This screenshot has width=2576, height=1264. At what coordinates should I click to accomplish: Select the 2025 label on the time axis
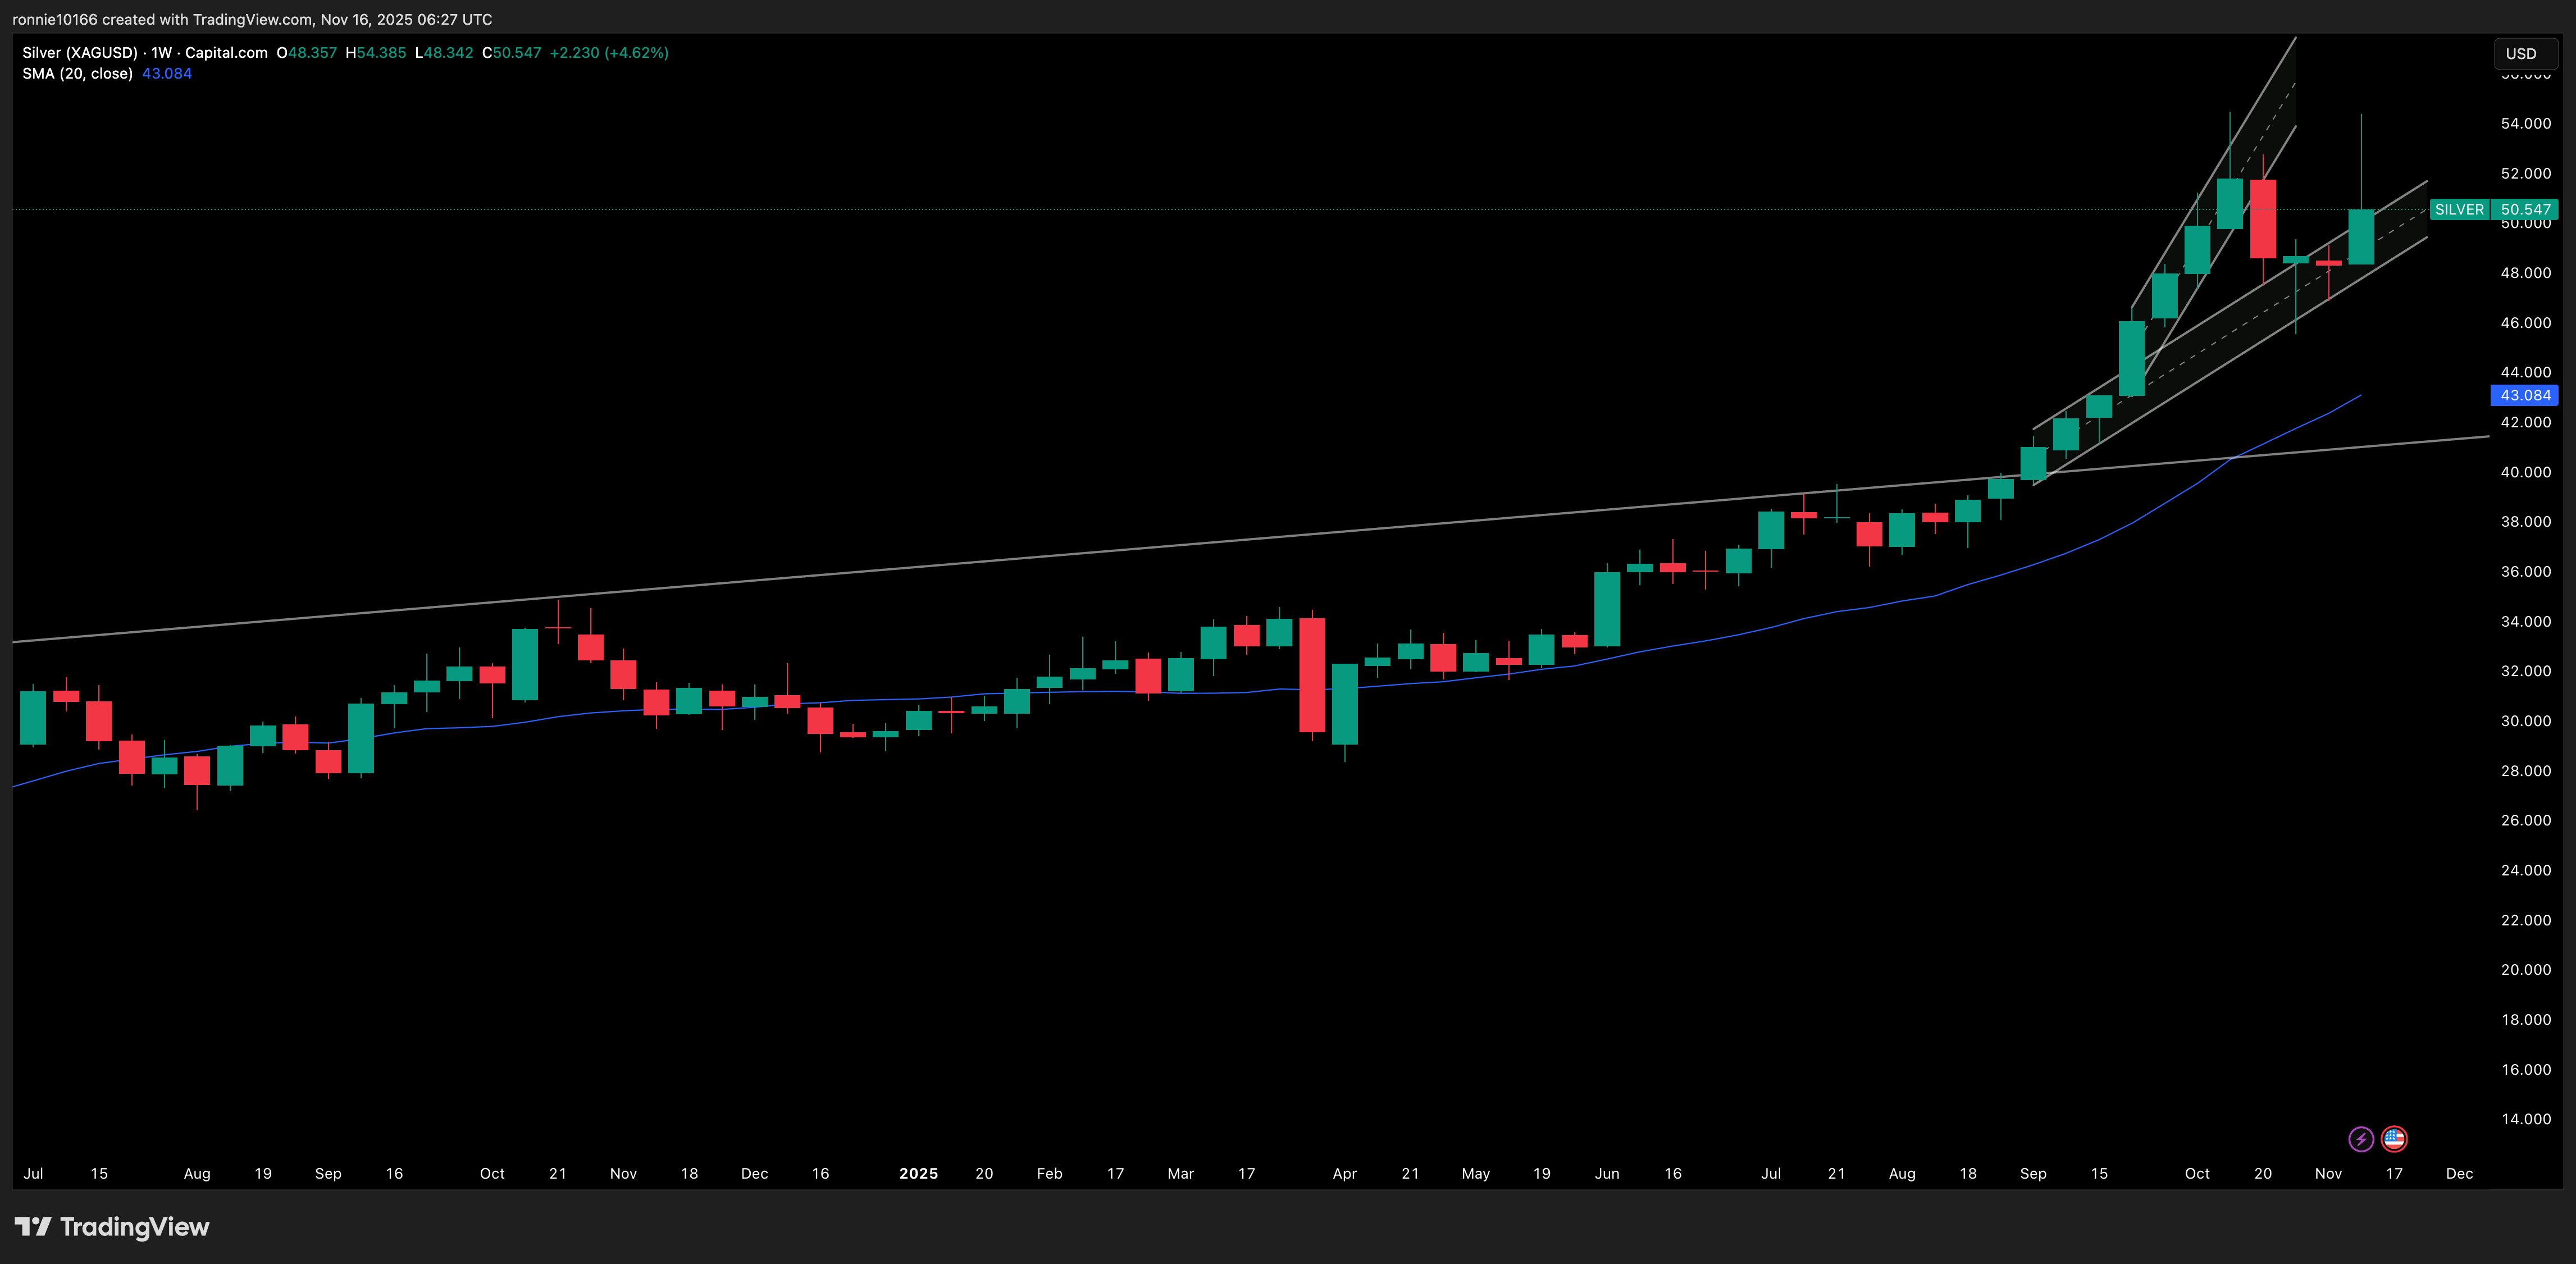918,1173
